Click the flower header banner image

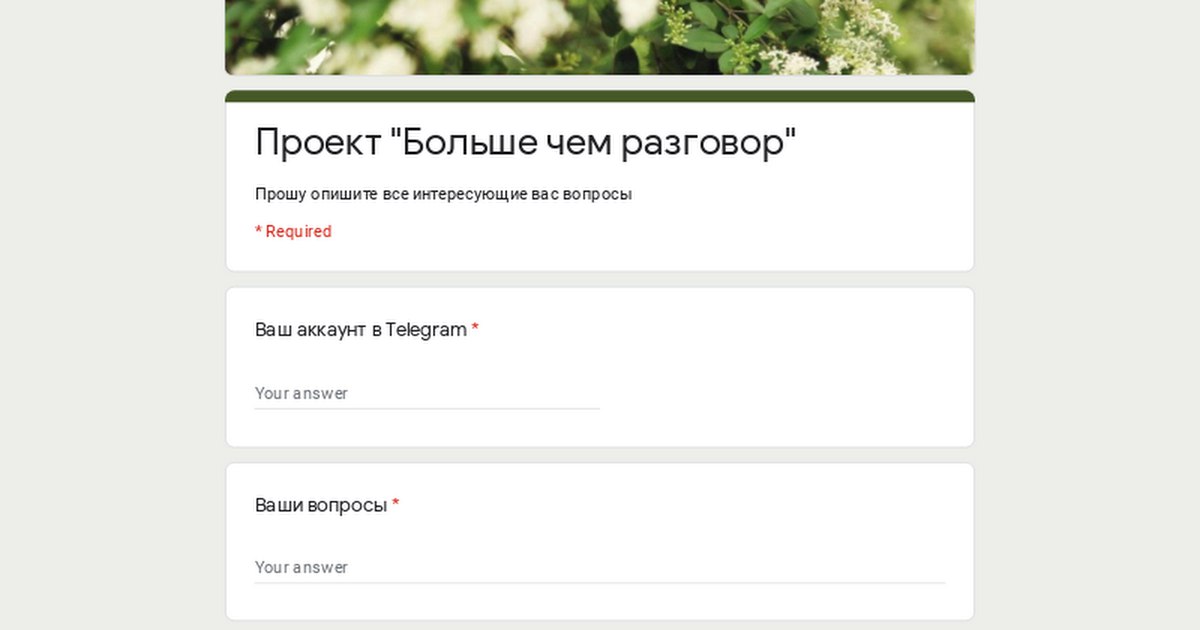(x=600, y=37)
